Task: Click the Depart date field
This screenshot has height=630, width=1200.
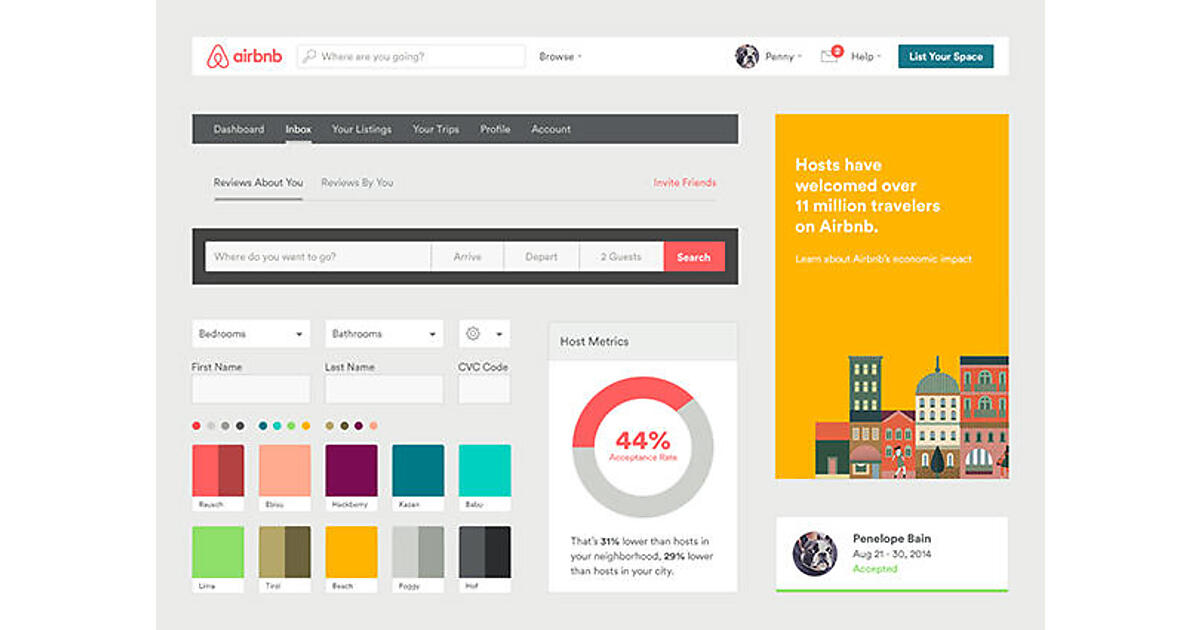Action: click(x=541, y=257)
